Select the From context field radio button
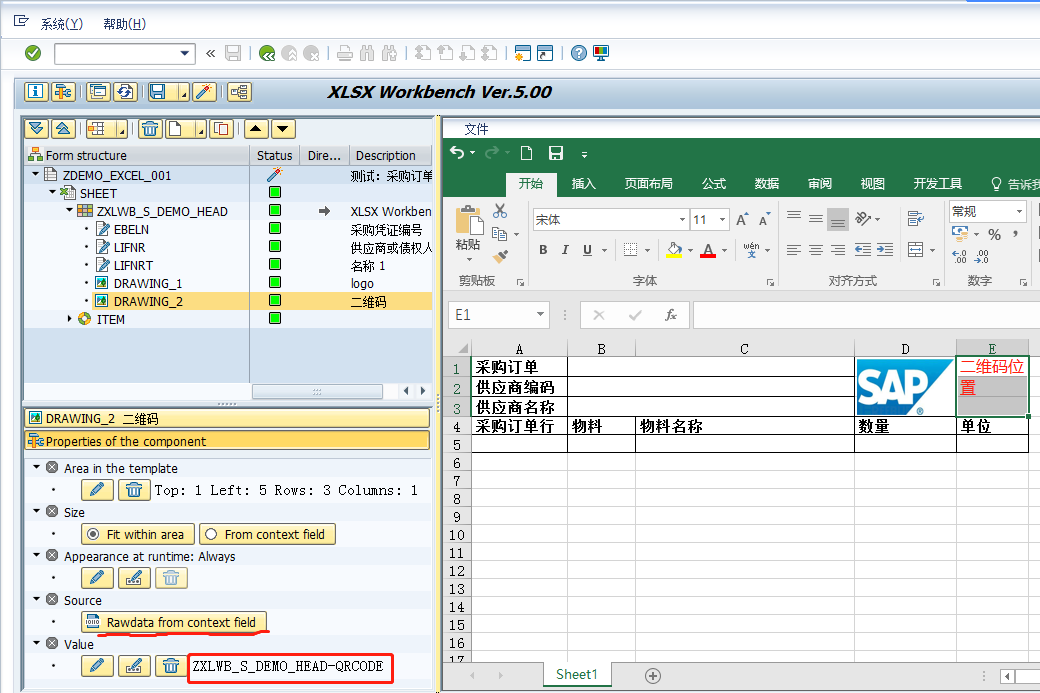 tap(267, 534)
